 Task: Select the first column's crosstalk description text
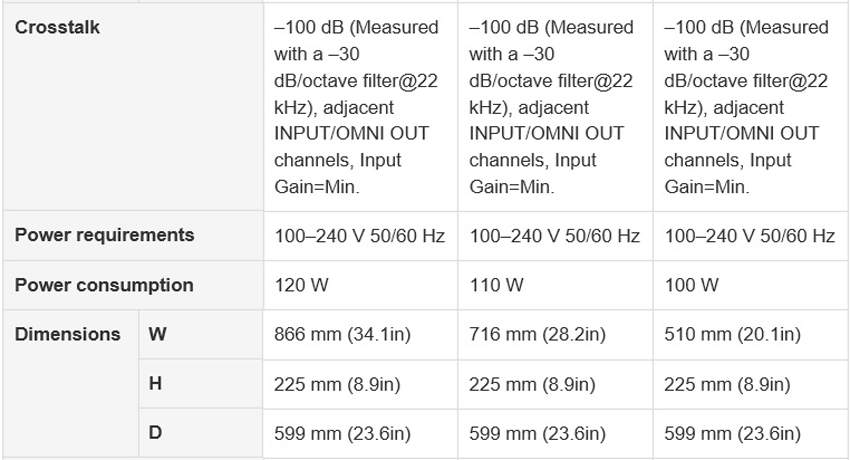[356, 107]
